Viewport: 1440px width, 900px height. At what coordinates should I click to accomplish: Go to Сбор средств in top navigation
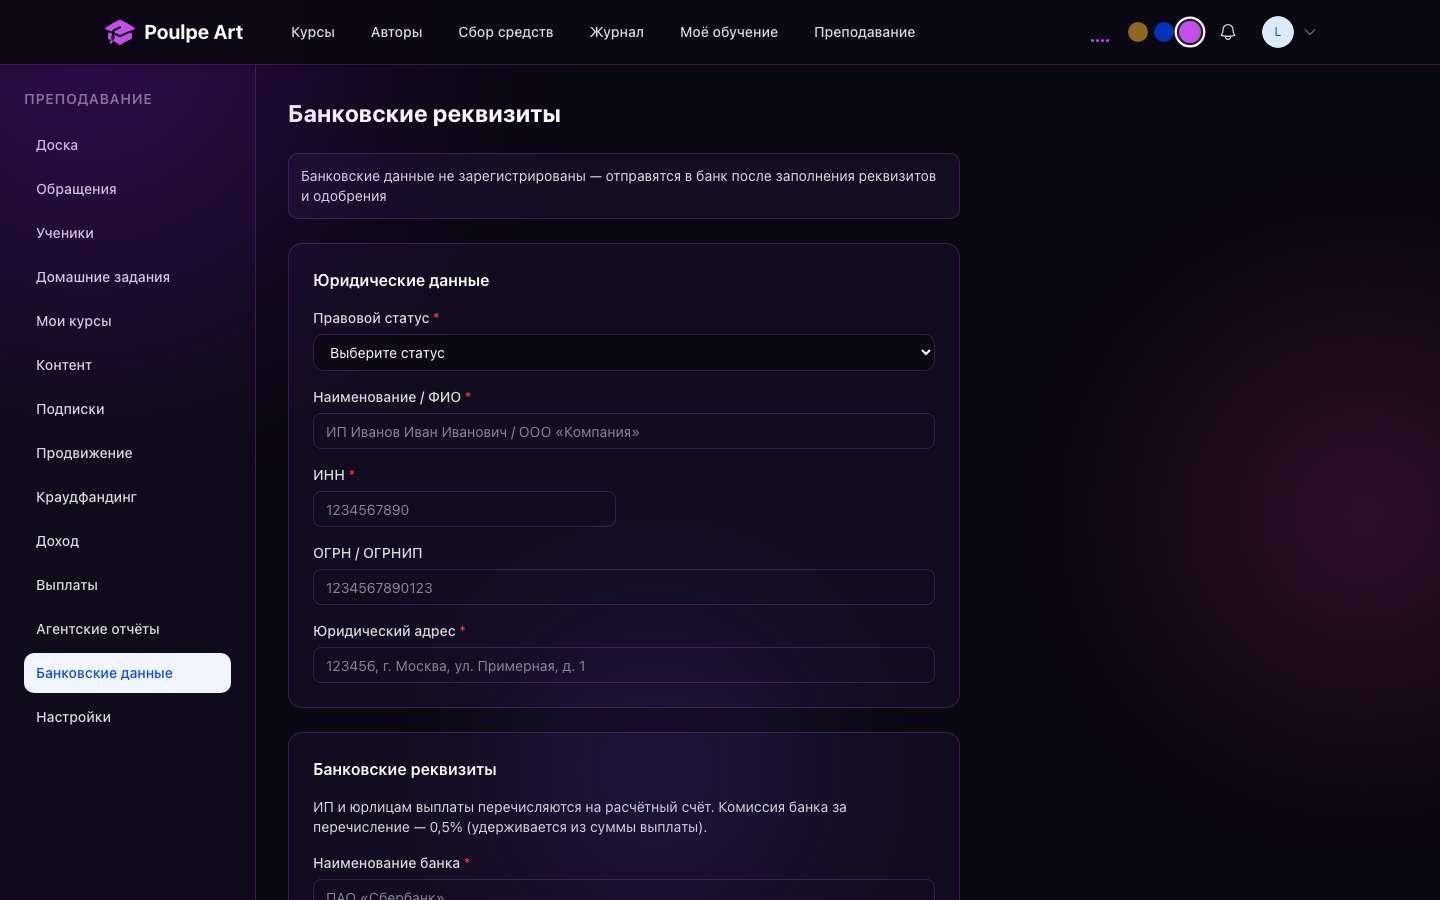click(506, 32)
